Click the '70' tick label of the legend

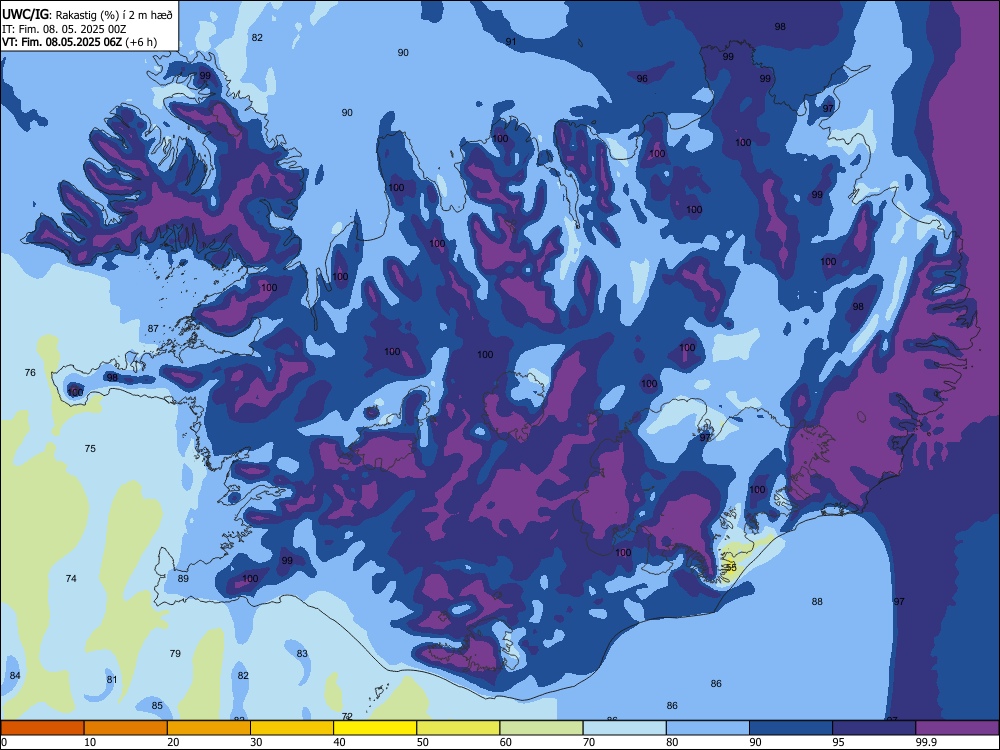tap(589, 742)
